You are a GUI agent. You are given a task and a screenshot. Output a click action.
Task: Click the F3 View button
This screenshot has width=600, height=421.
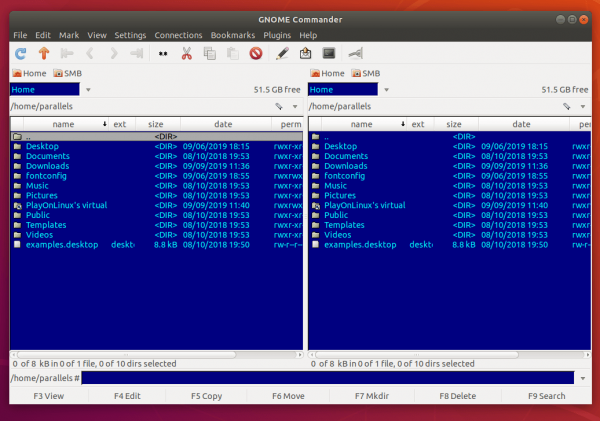click(49, 396)
